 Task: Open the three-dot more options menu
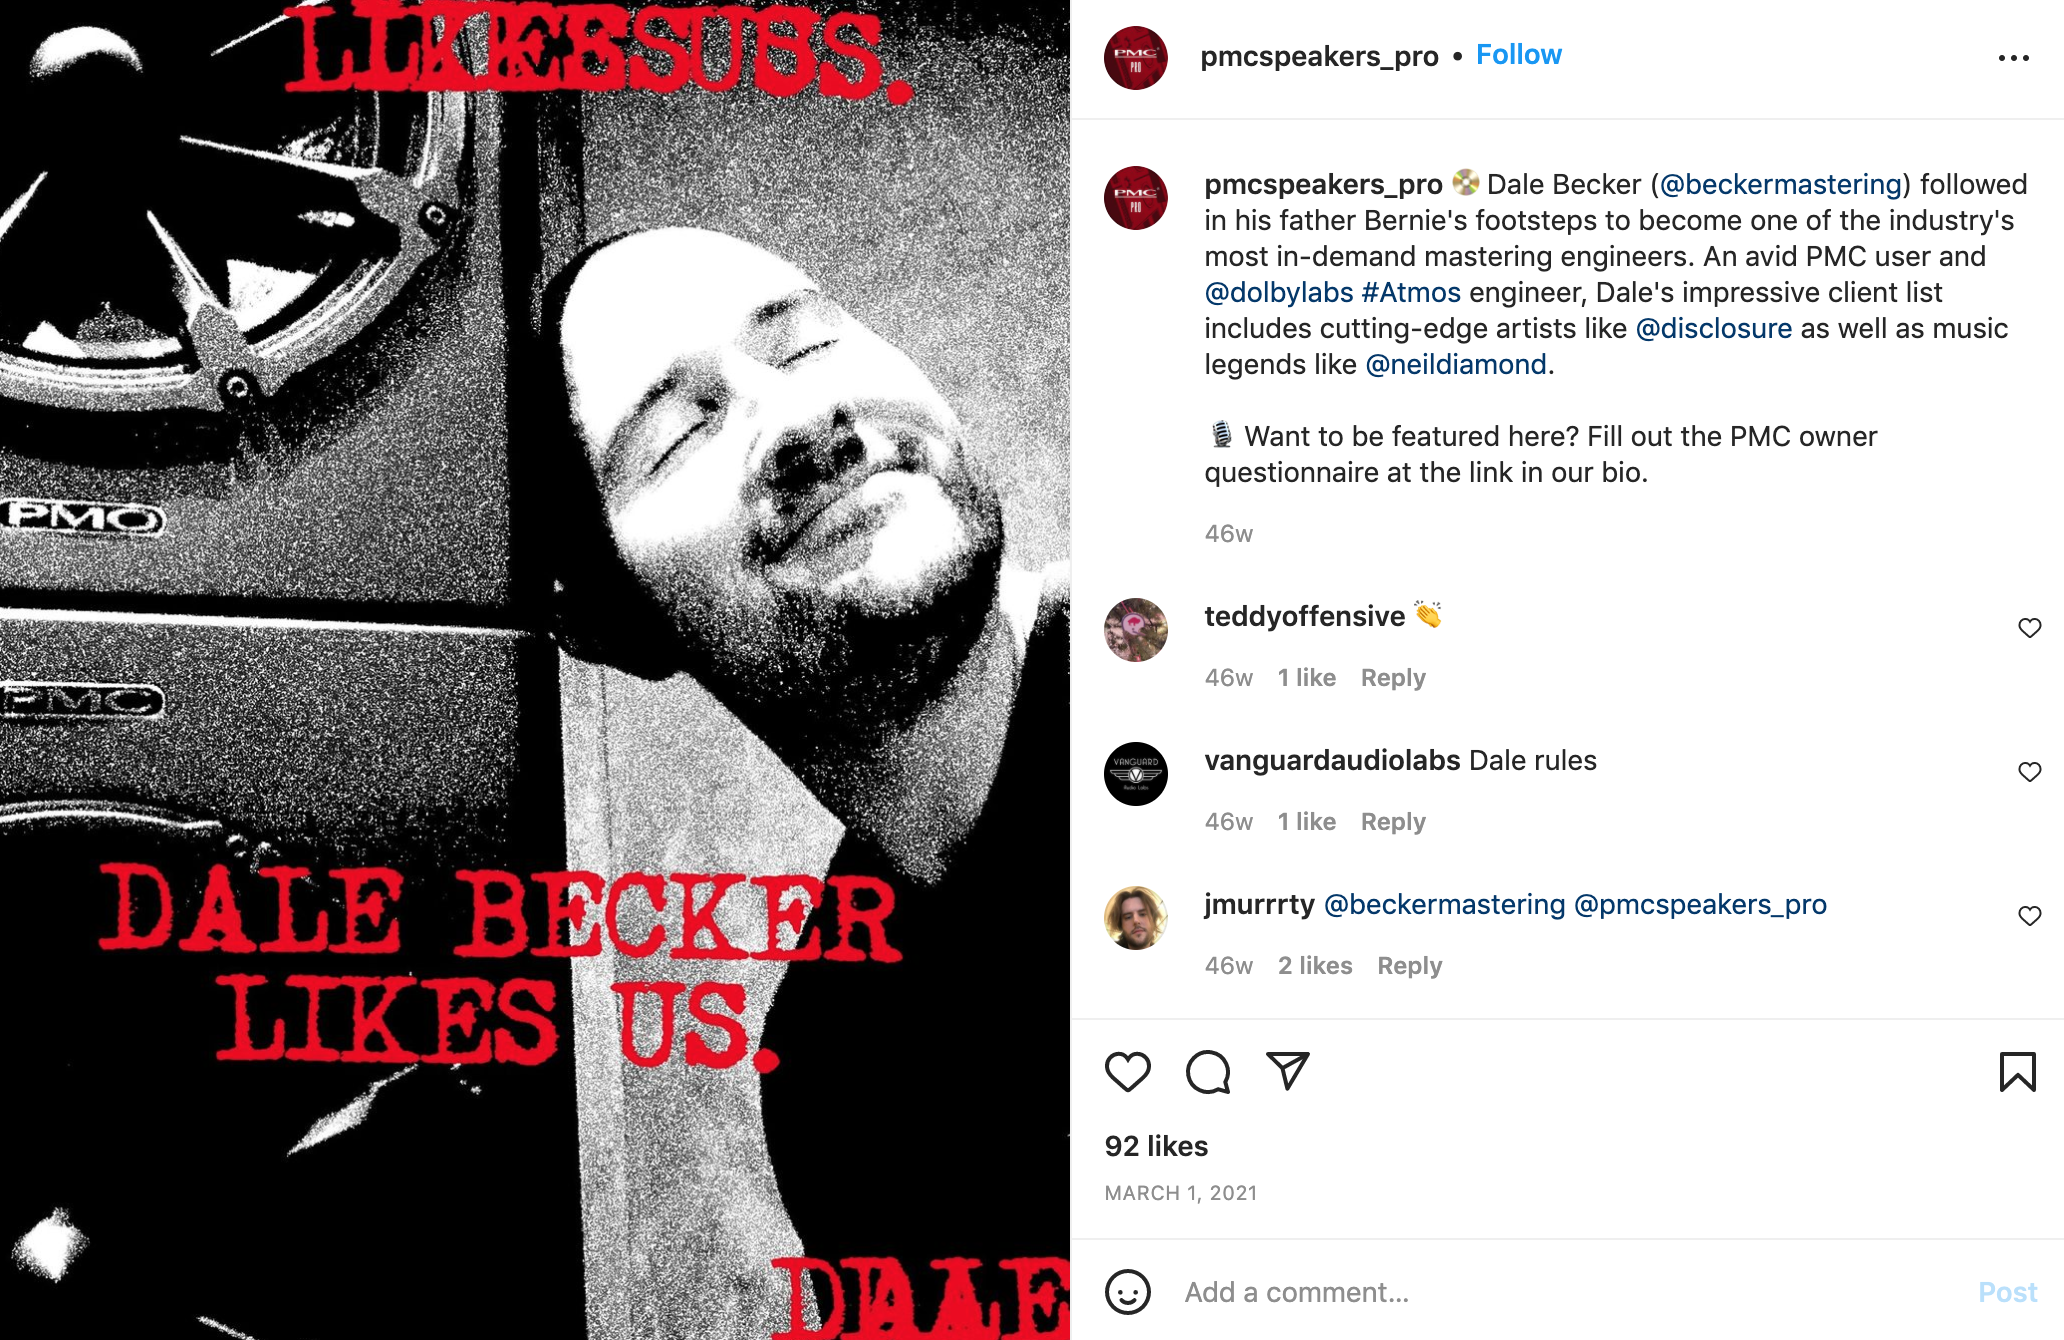[x=2013, y=58]
